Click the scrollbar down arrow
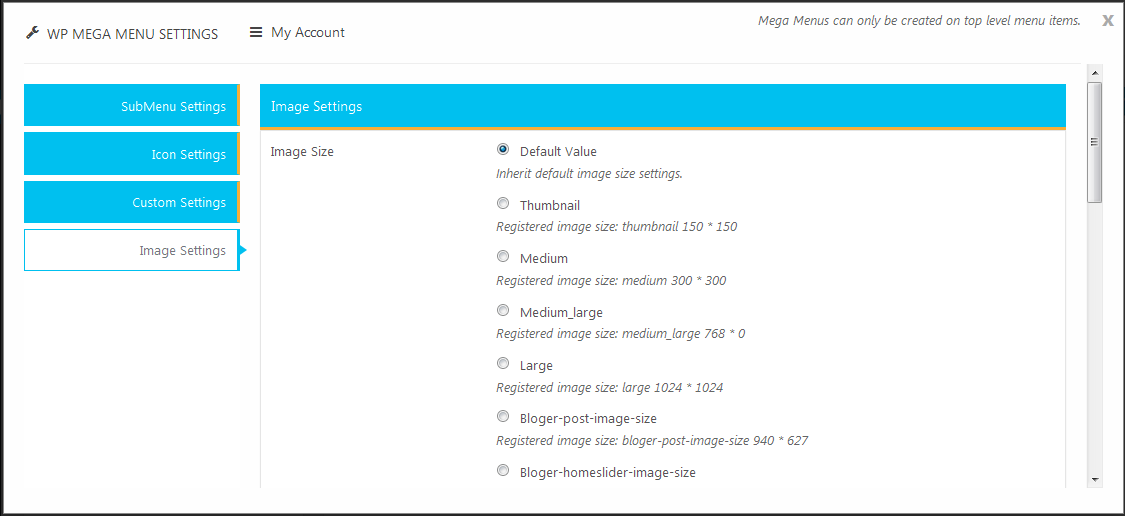1125x516 pixels. [x=1094, y=479]
